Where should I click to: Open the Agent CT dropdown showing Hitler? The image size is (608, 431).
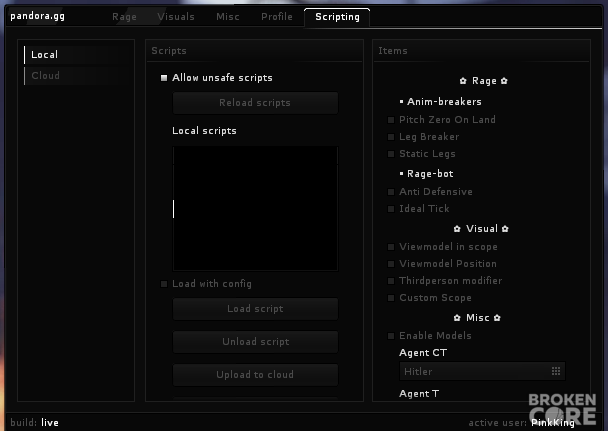coord(482,372)
